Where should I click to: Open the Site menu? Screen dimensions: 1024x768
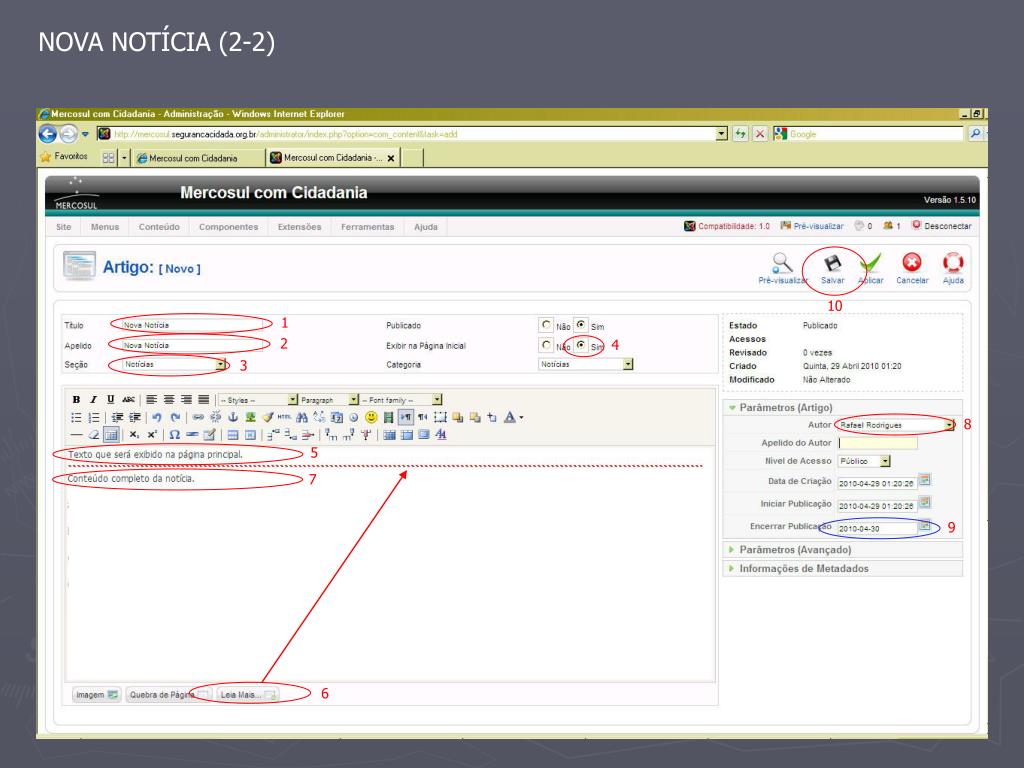pos(63,227)
